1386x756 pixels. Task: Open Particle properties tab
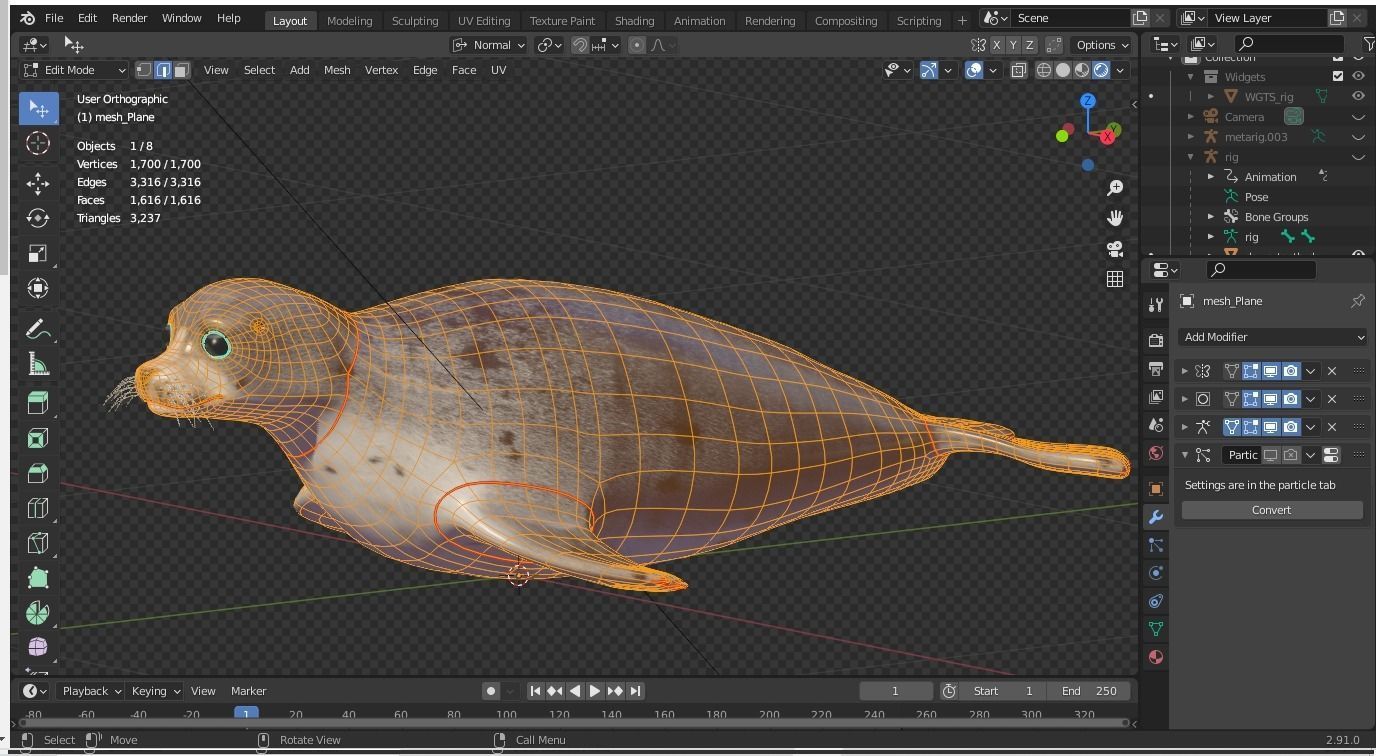tap(1156, 545)
